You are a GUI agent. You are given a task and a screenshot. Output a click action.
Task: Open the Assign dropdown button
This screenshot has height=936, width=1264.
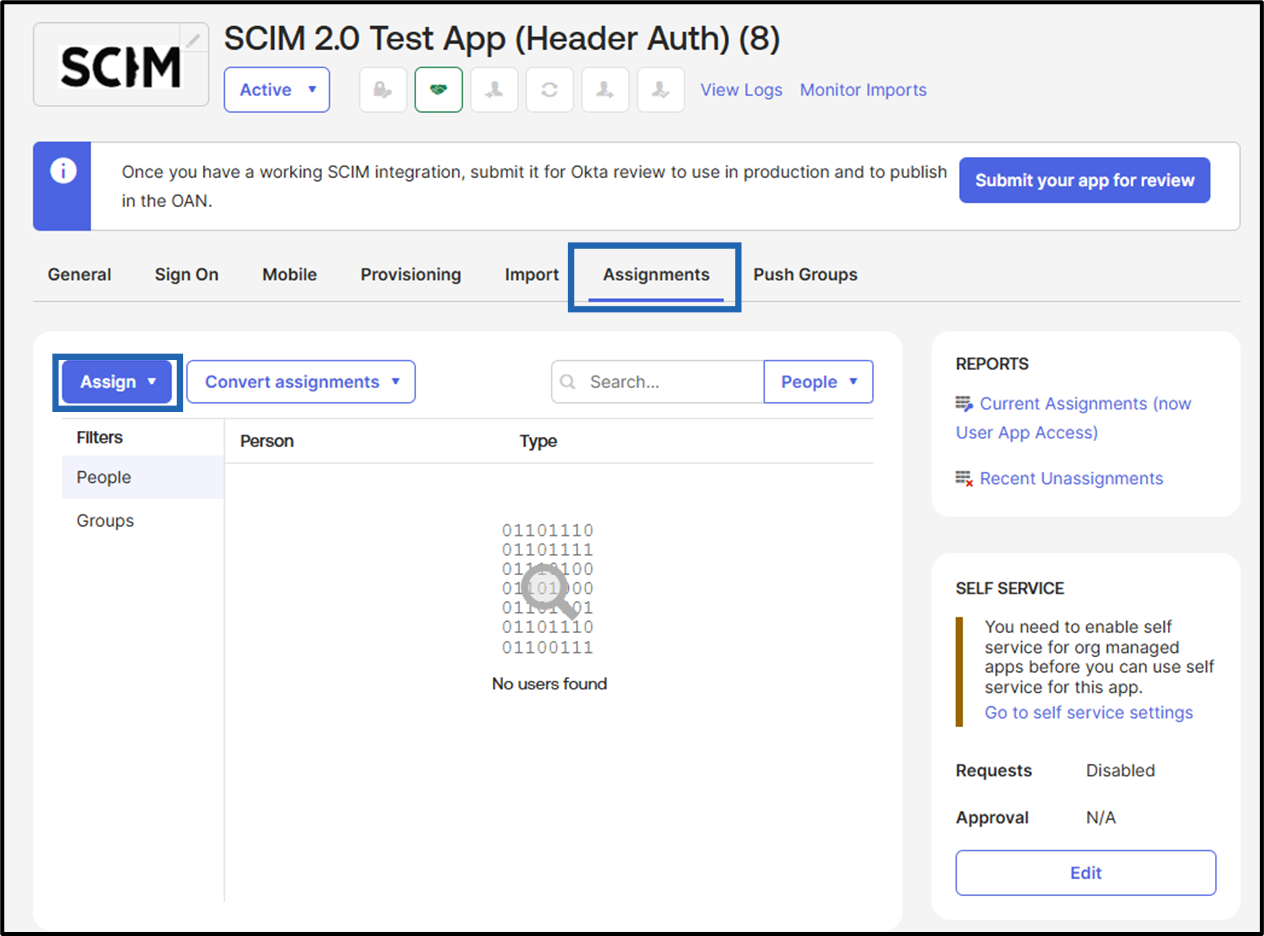[x=117, y=382]
